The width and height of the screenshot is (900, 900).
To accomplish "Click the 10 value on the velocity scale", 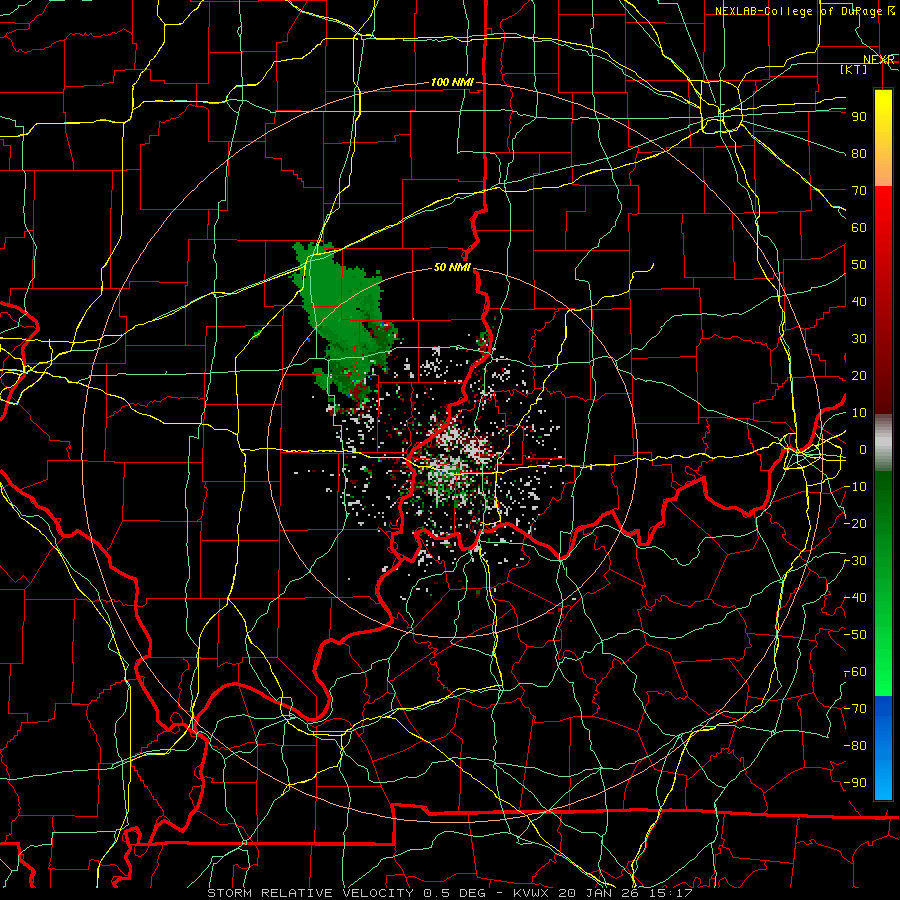I will click(859, 413).
